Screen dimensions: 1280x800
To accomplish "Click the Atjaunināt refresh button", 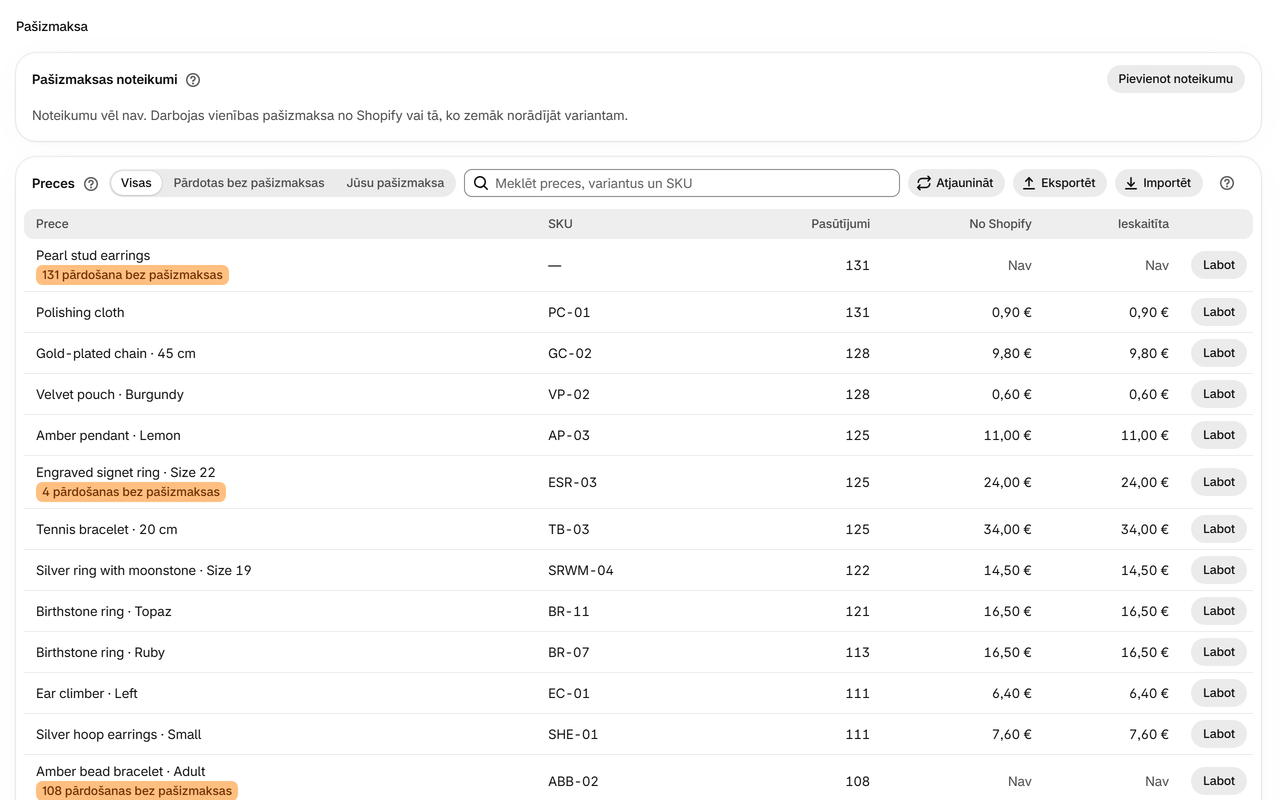I will point(956,183).
